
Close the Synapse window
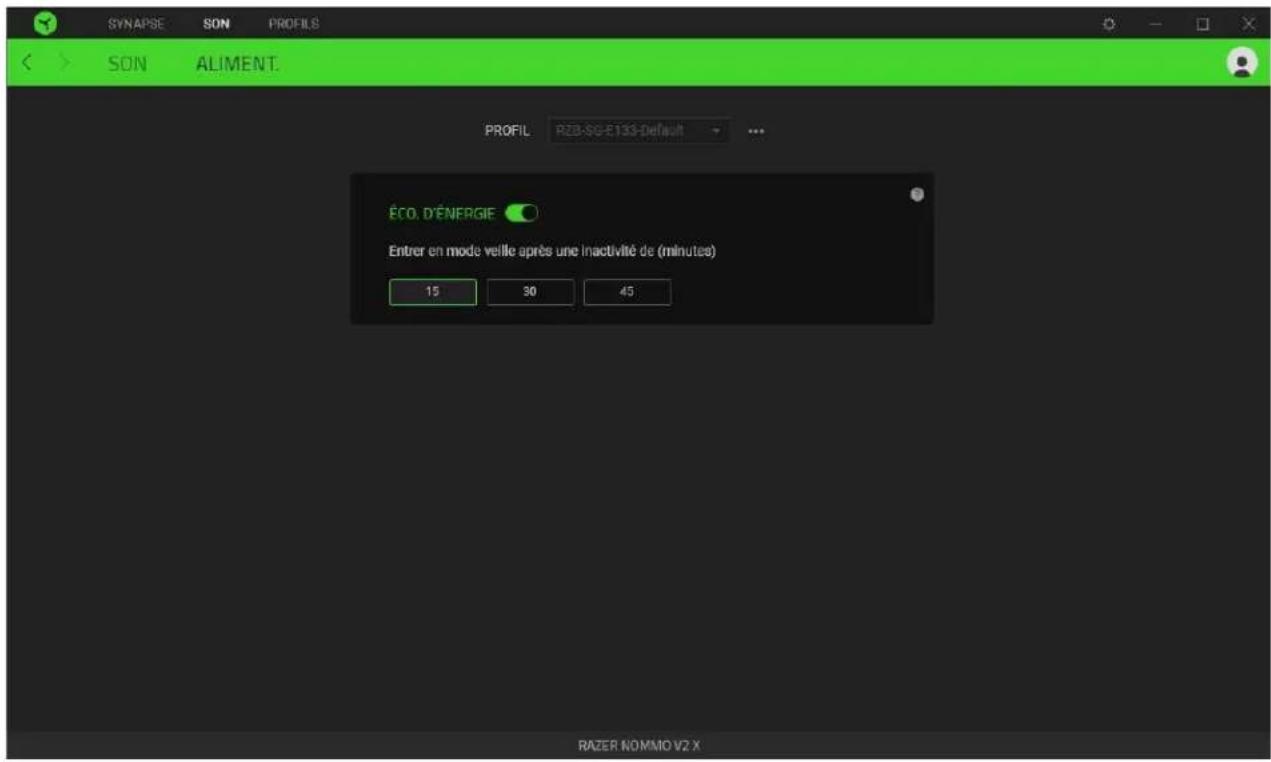tap(1248, 23)
